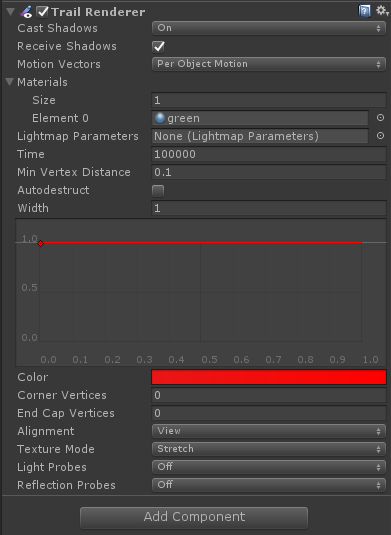Open the Trail Renderer gear settings menu
391x535 pixels.
coord(381,11)
